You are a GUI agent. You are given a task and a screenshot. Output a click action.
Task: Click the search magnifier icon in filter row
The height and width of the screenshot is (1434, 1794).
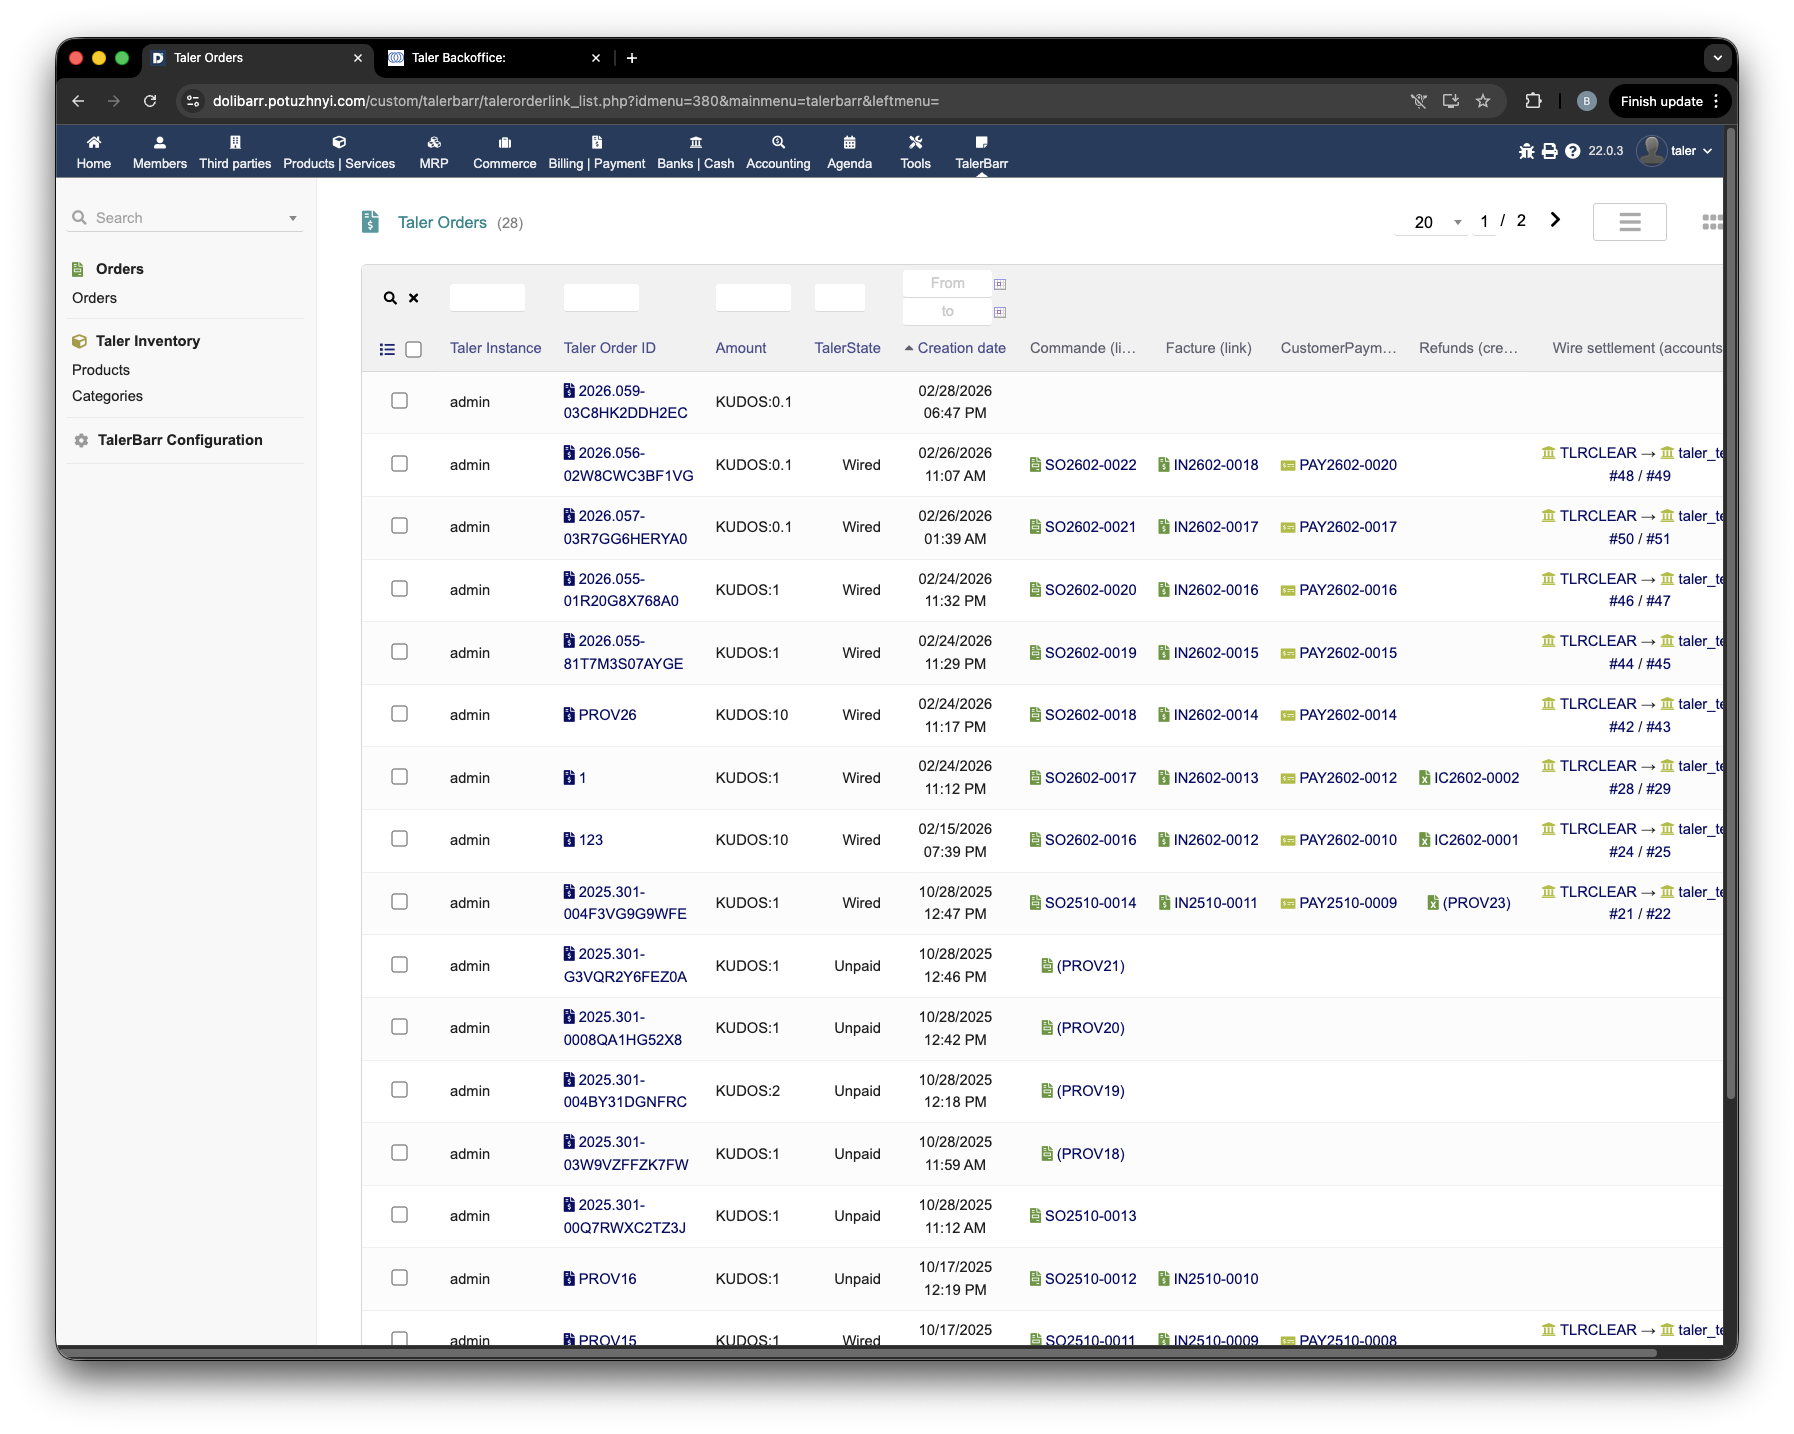point(390,298)
